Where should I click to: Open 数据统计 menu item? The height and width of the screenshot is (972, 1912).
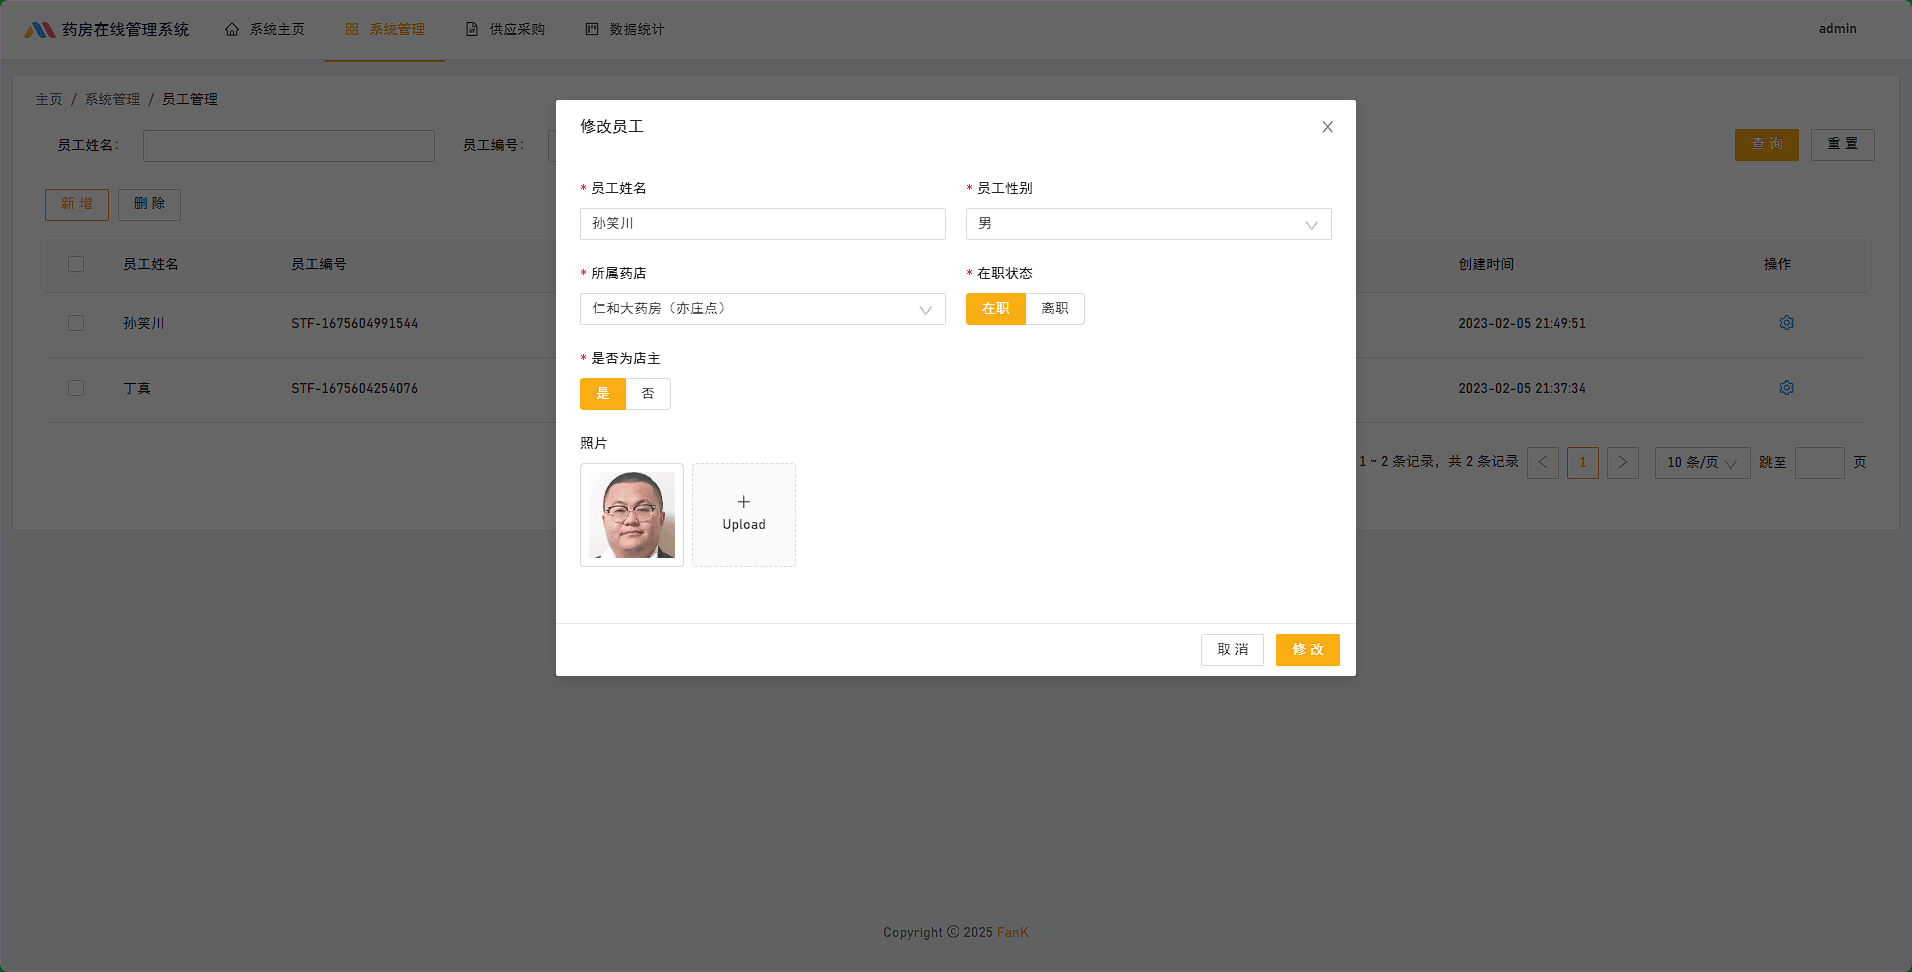(x=625, y=30)
